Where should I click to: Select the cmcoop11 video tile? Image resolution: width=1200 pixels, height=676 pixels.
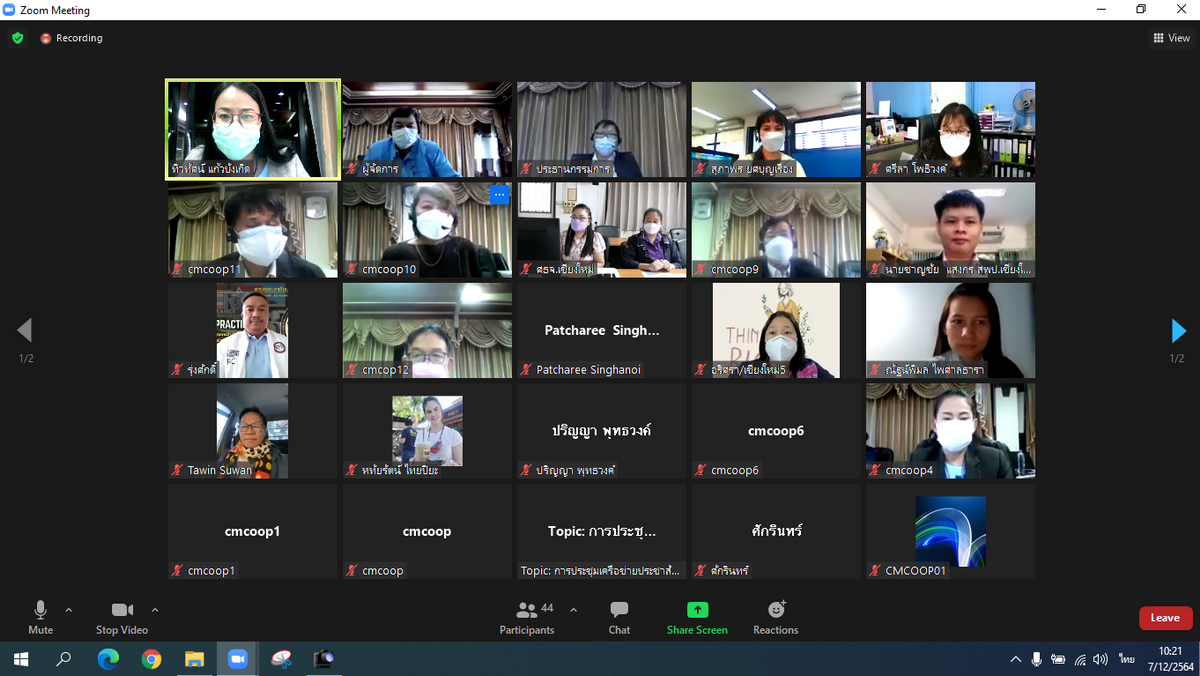pyautogui.click(x=253, y=230)
